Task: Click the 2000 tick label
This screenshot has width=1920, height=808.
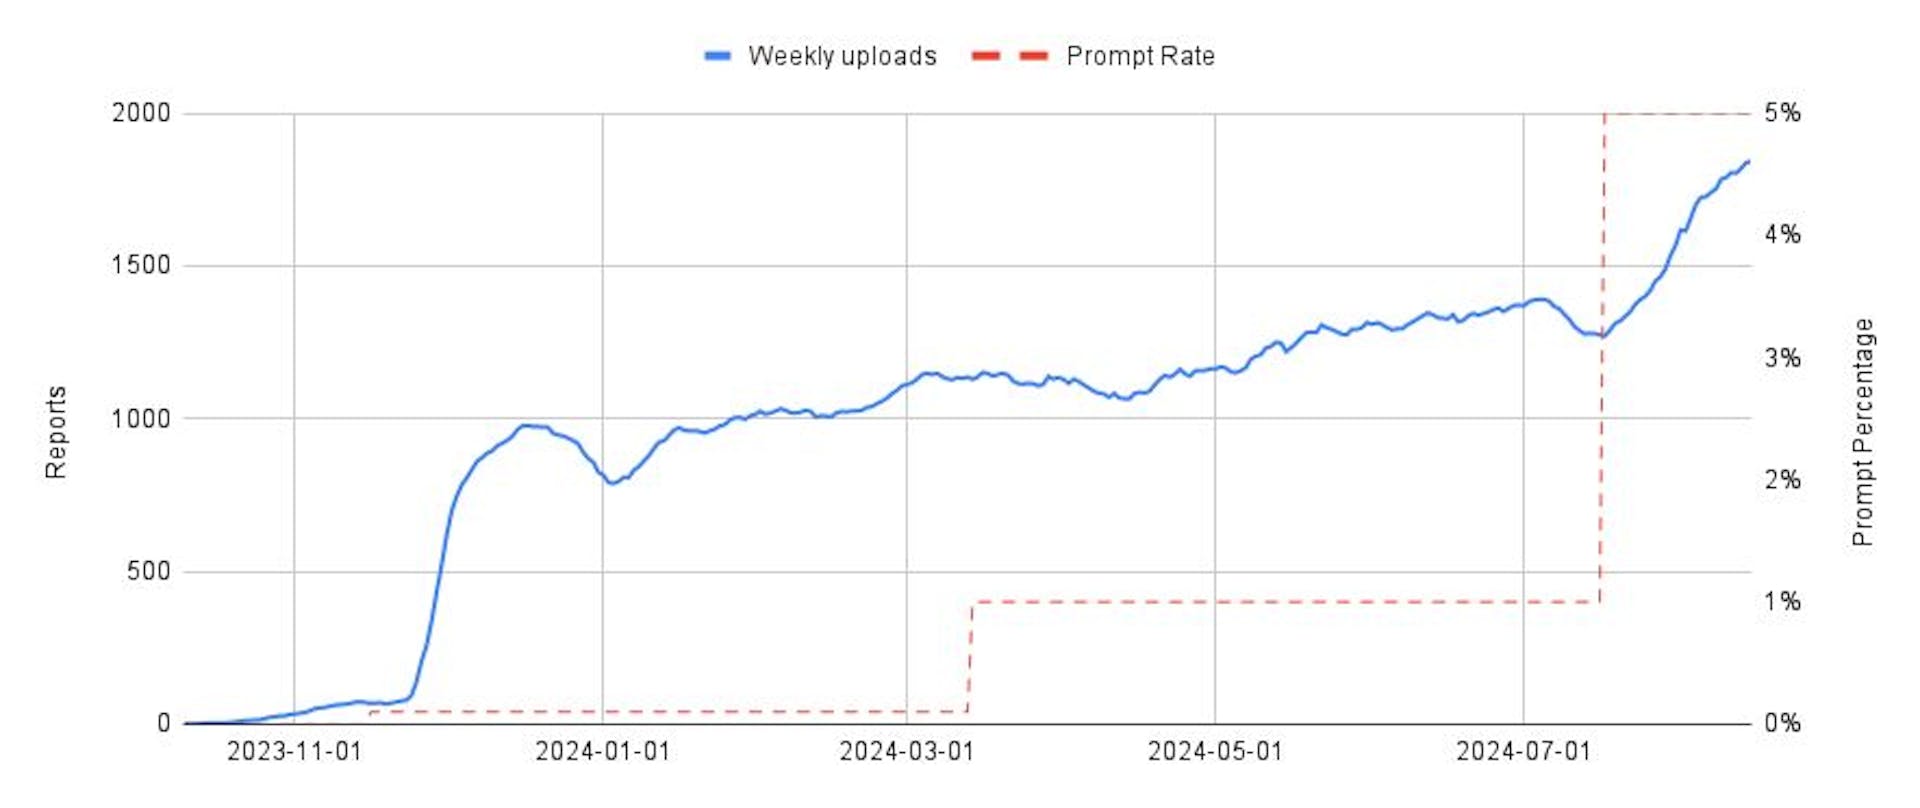Action: [141, 113]
